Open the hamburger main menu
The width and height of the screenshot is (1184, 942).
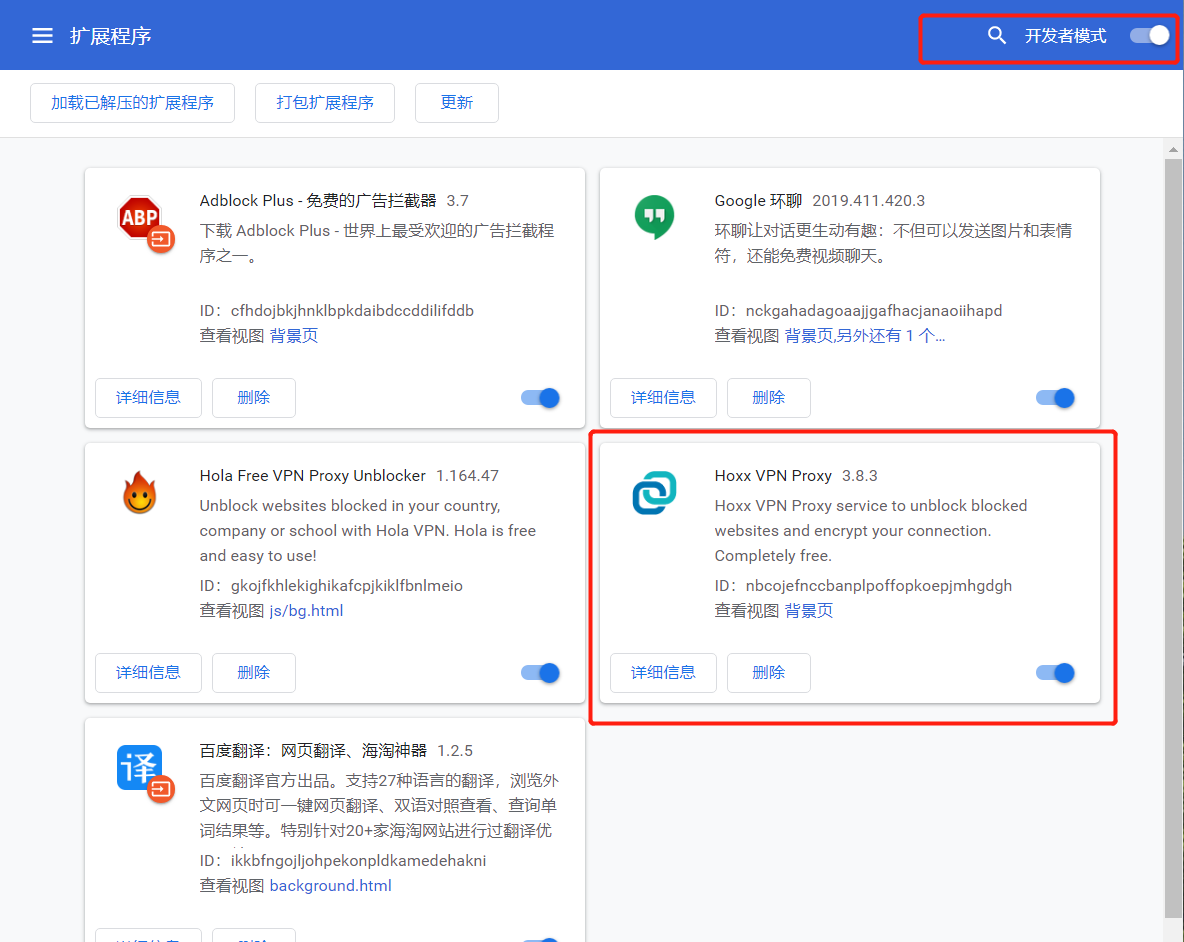pyautogui.click(x=42, y=35)
